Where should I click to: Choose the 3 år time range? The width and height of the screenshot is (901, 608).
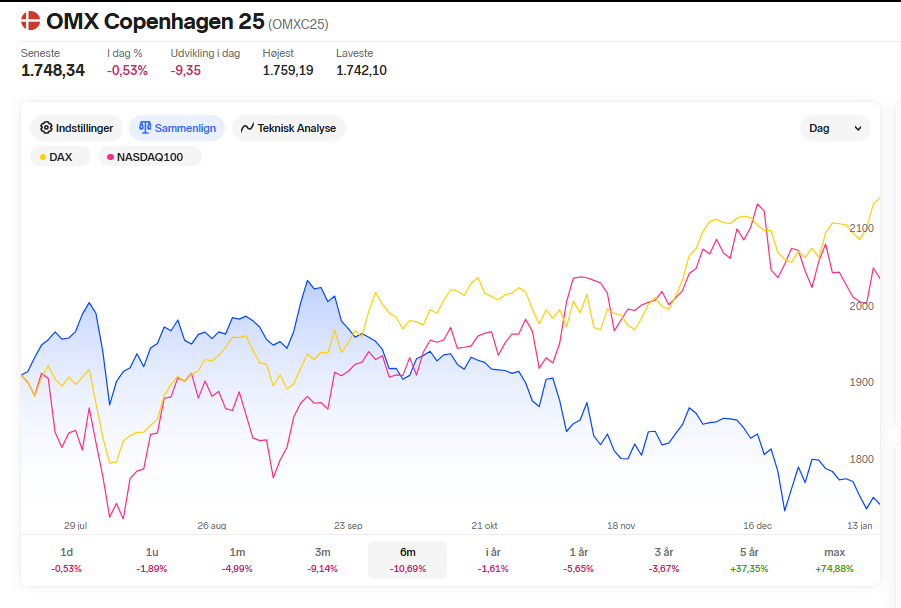point(664,560)
